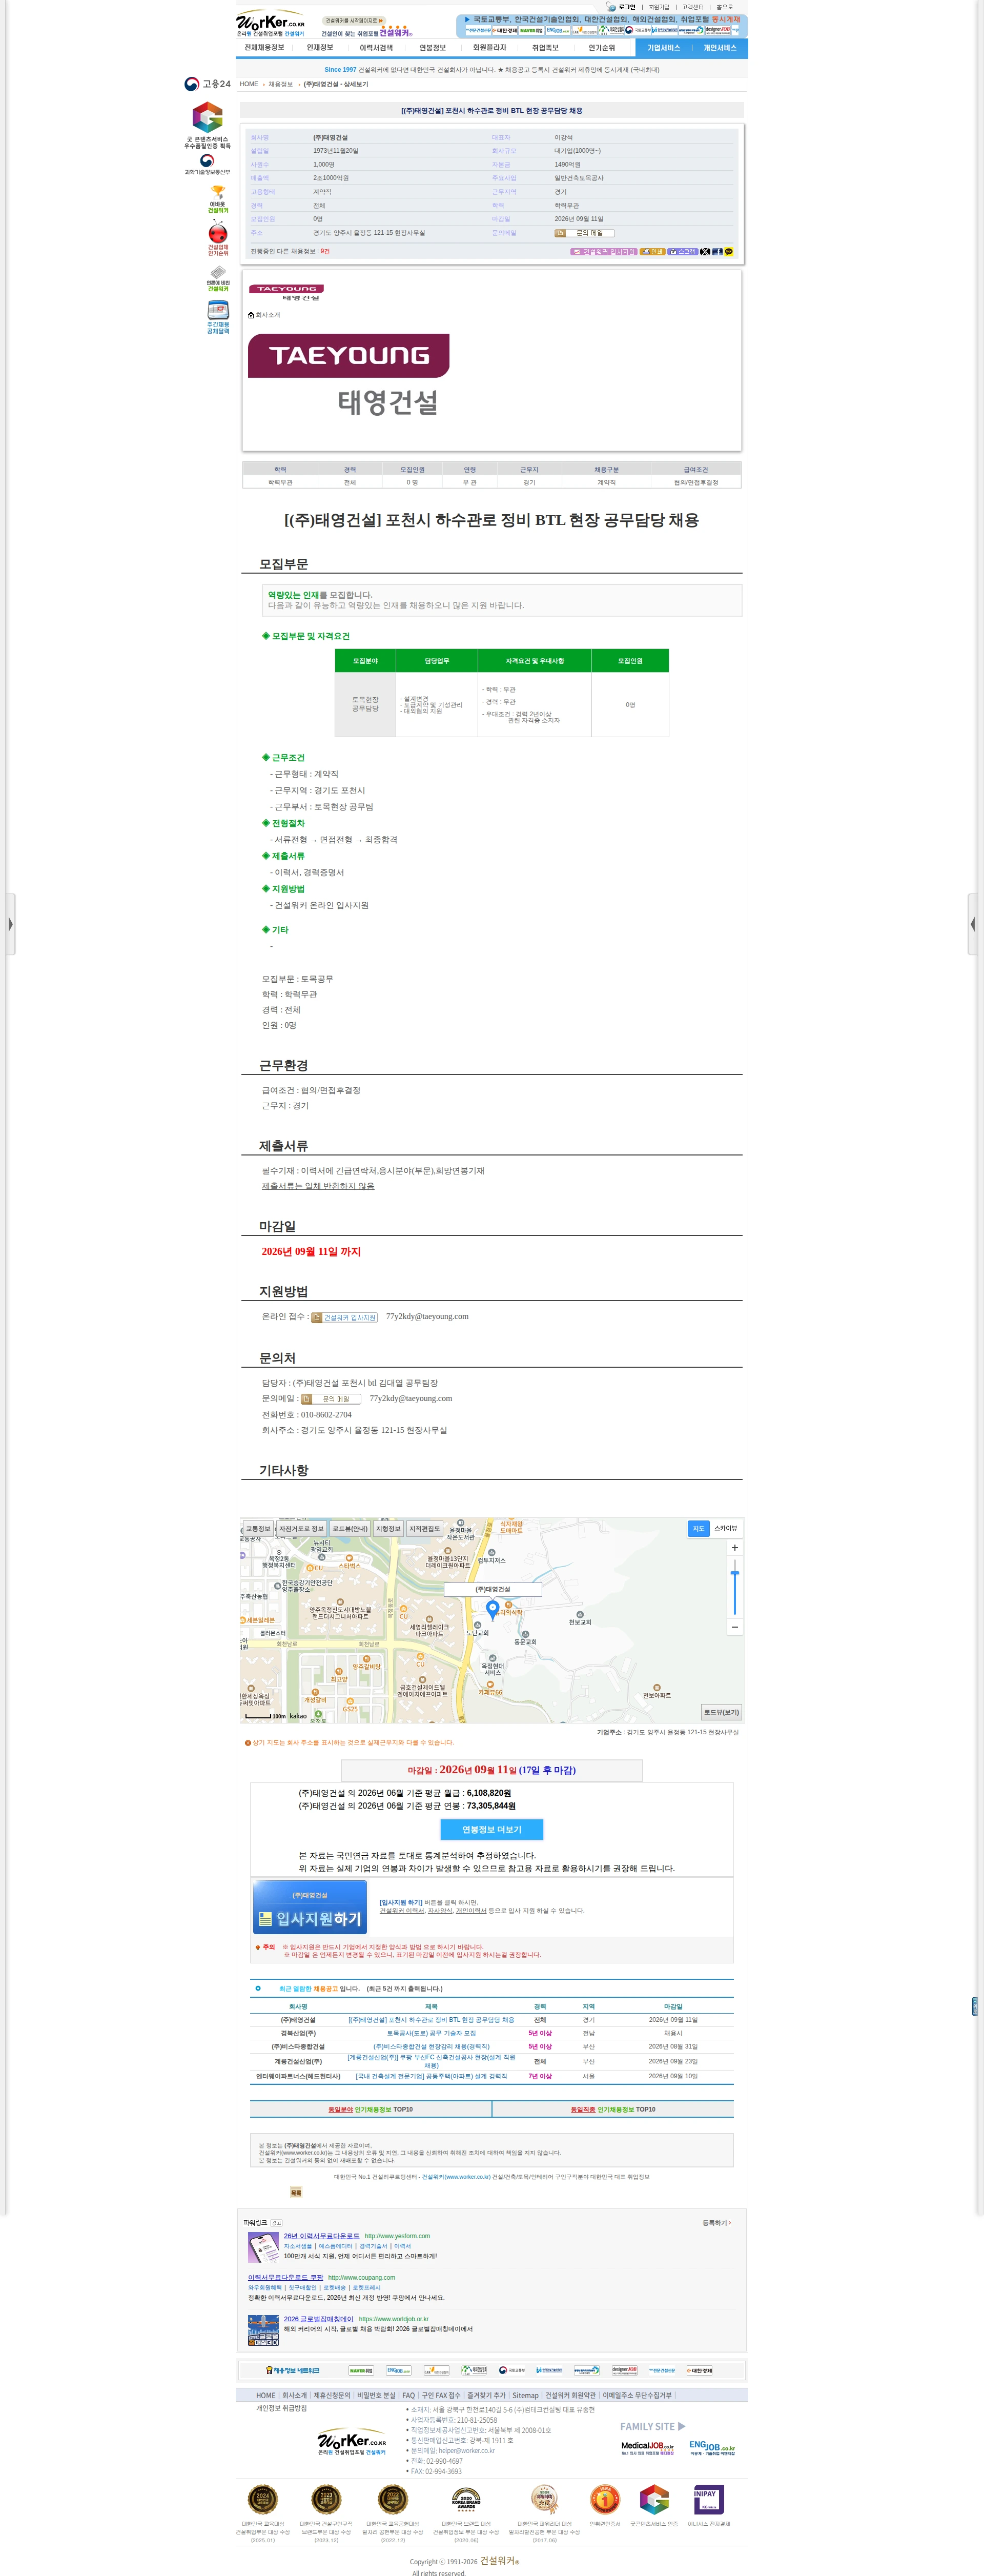Viewport: 984px width, 2576px height.
Task: Click the map zoom-in plus button
Action: coord(735,1547)
